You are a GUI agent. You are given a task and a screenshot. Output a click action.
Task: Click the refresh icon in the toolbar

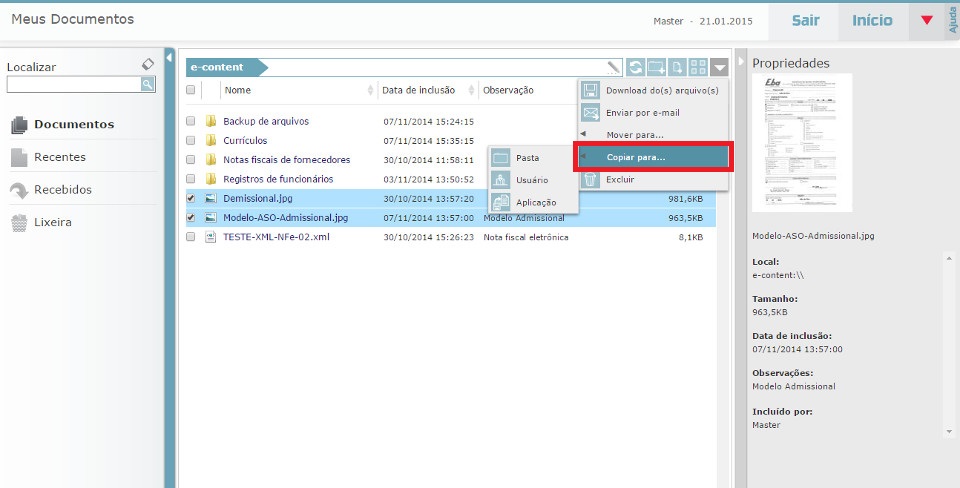tap(636, 68)
